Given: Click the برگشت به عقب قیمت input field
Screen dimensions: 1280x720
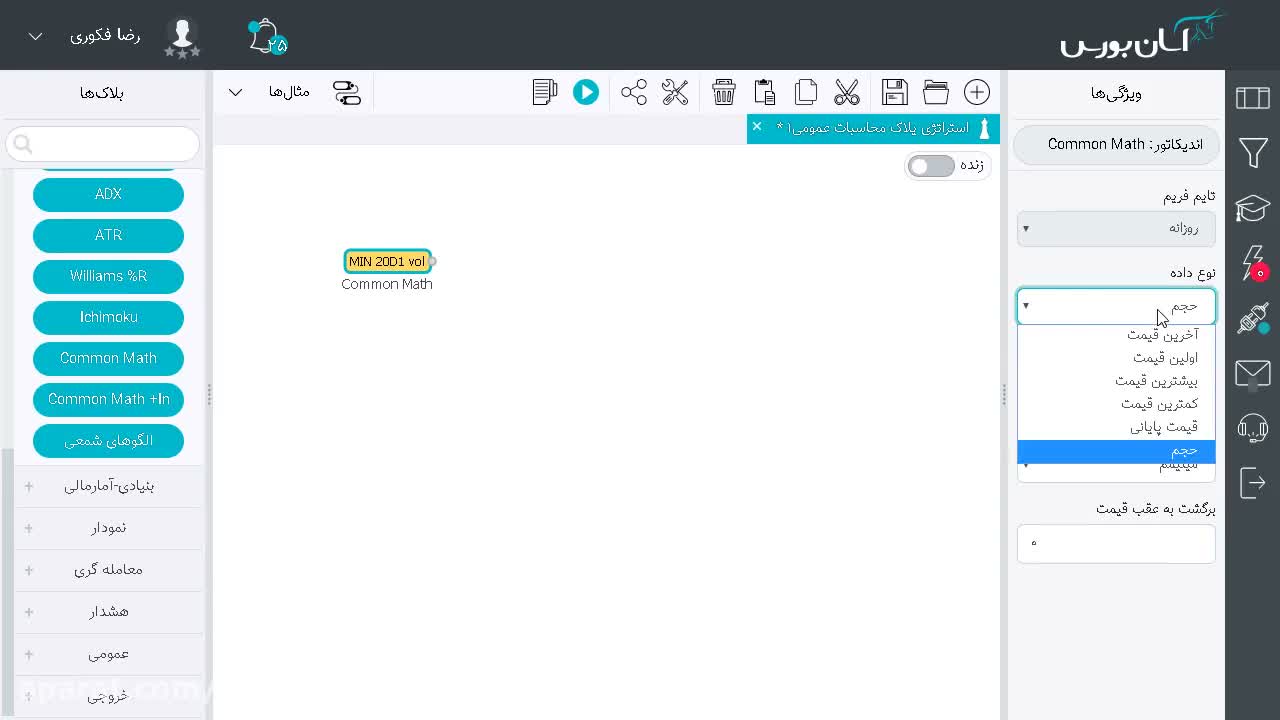Looking at the screenshot, I should (1116, 544).
